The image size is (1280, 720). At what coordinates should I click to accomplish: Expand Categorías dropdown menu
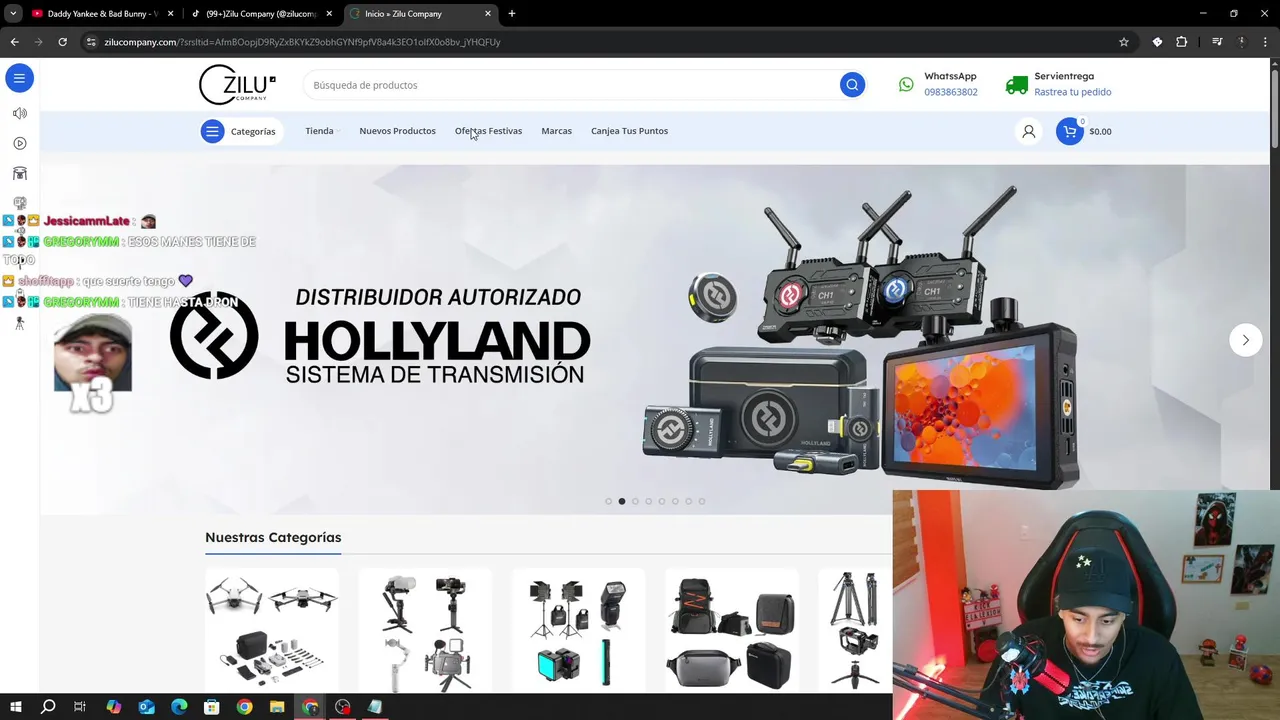click(240, 131)
